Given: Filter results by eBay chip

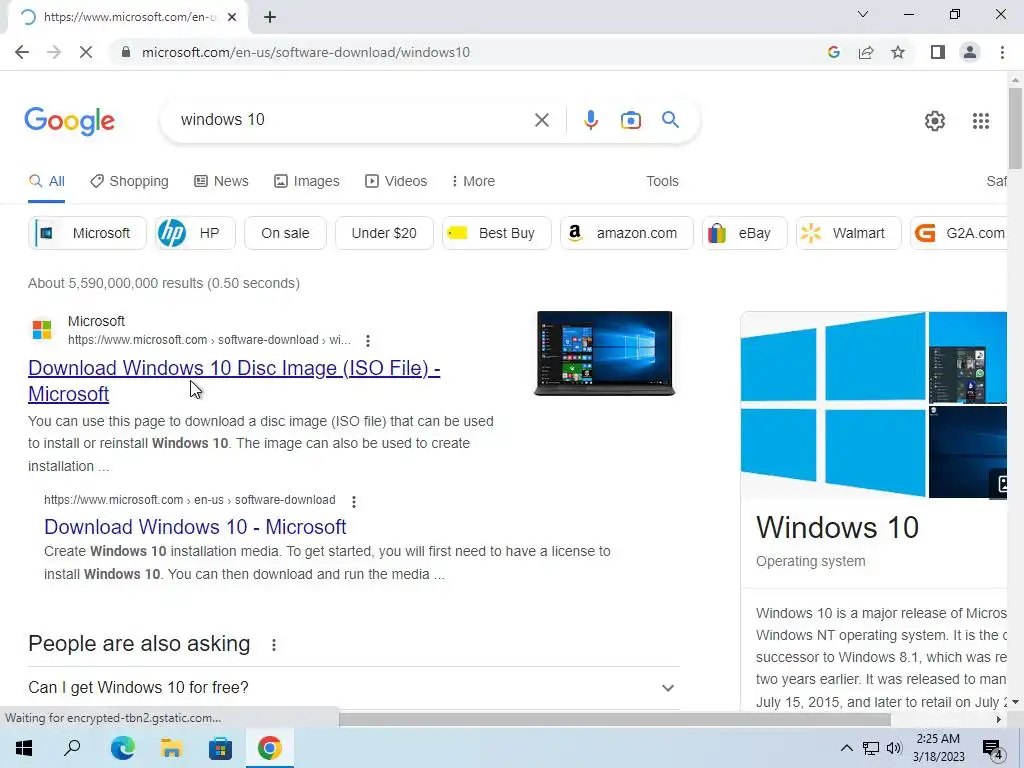Looking at the screenshot, I should 744,233.
